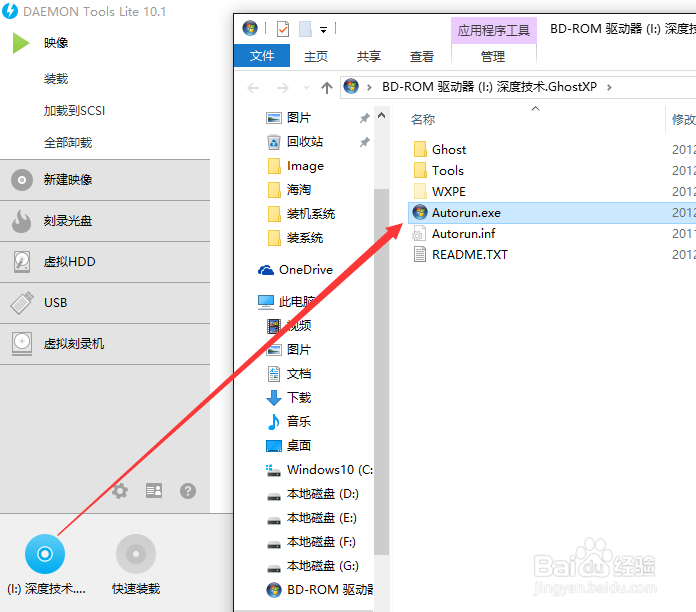This screenshot has height=612, width=696.
Task: Click the navigation pane scrollbar thumb
Action: (381, 372)
